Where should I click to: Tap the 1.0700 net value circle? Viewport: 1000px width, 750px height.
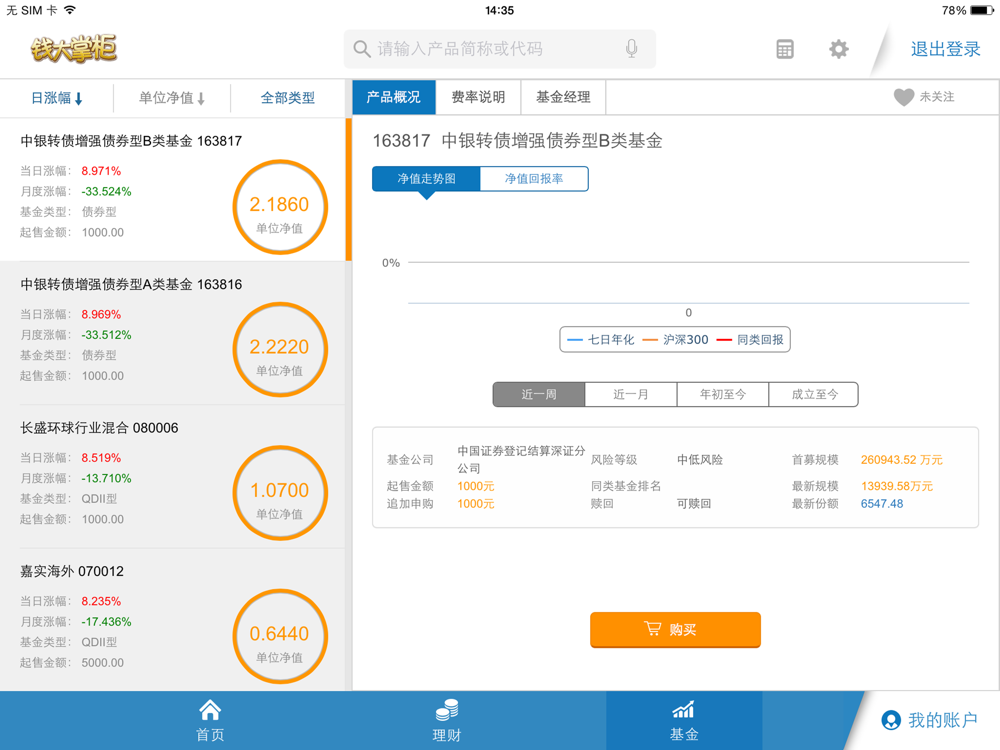click(279, 494)
